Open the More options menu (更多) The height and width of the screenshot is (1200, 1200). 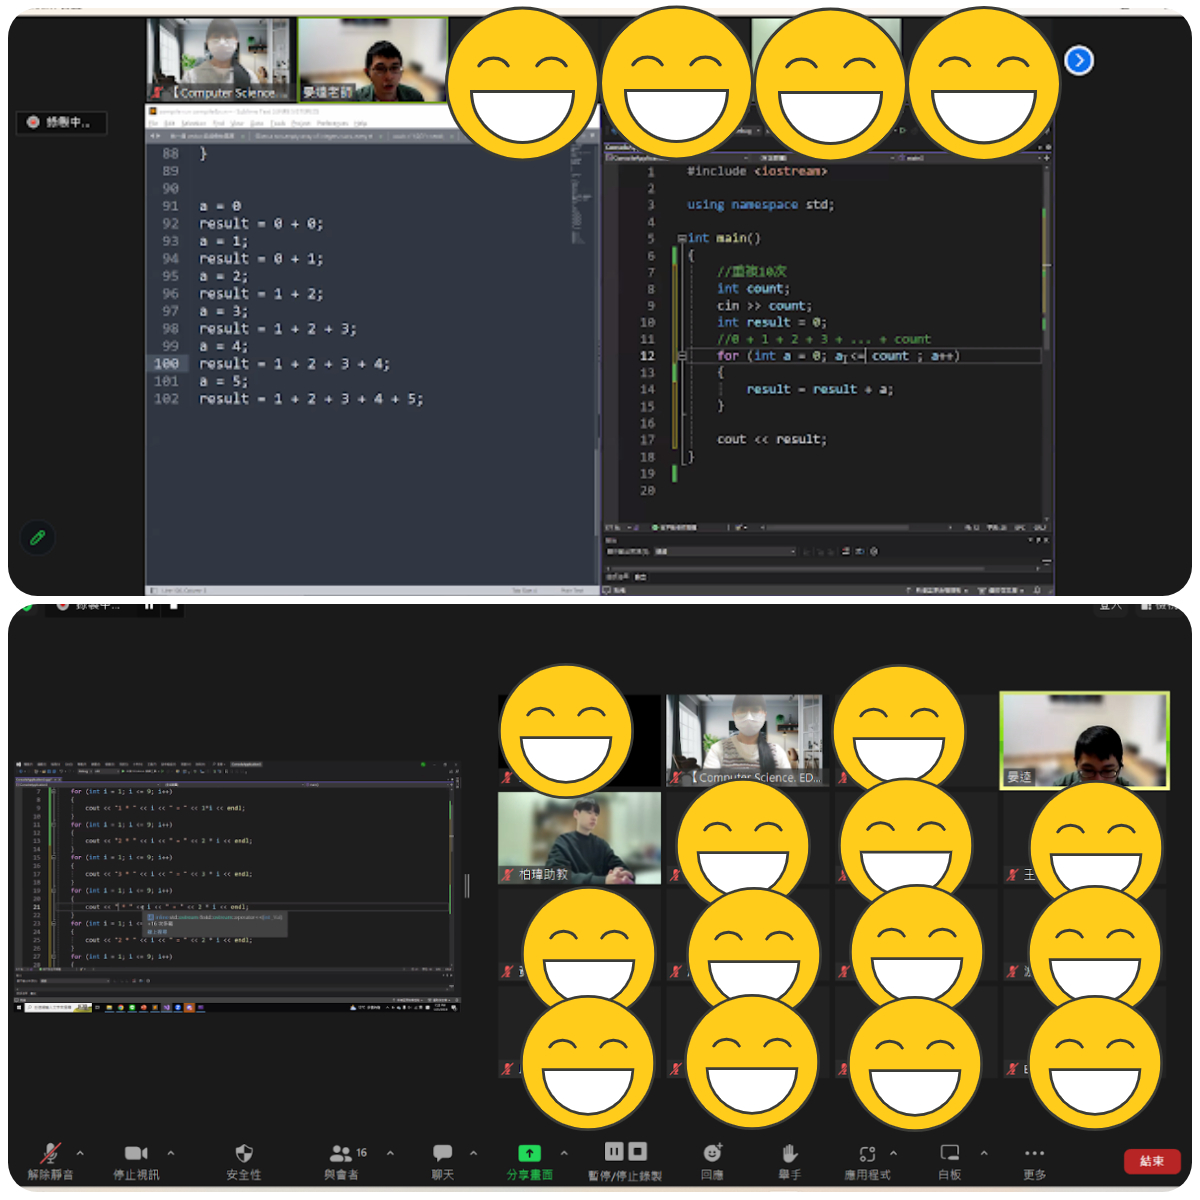(1034, 1154)
